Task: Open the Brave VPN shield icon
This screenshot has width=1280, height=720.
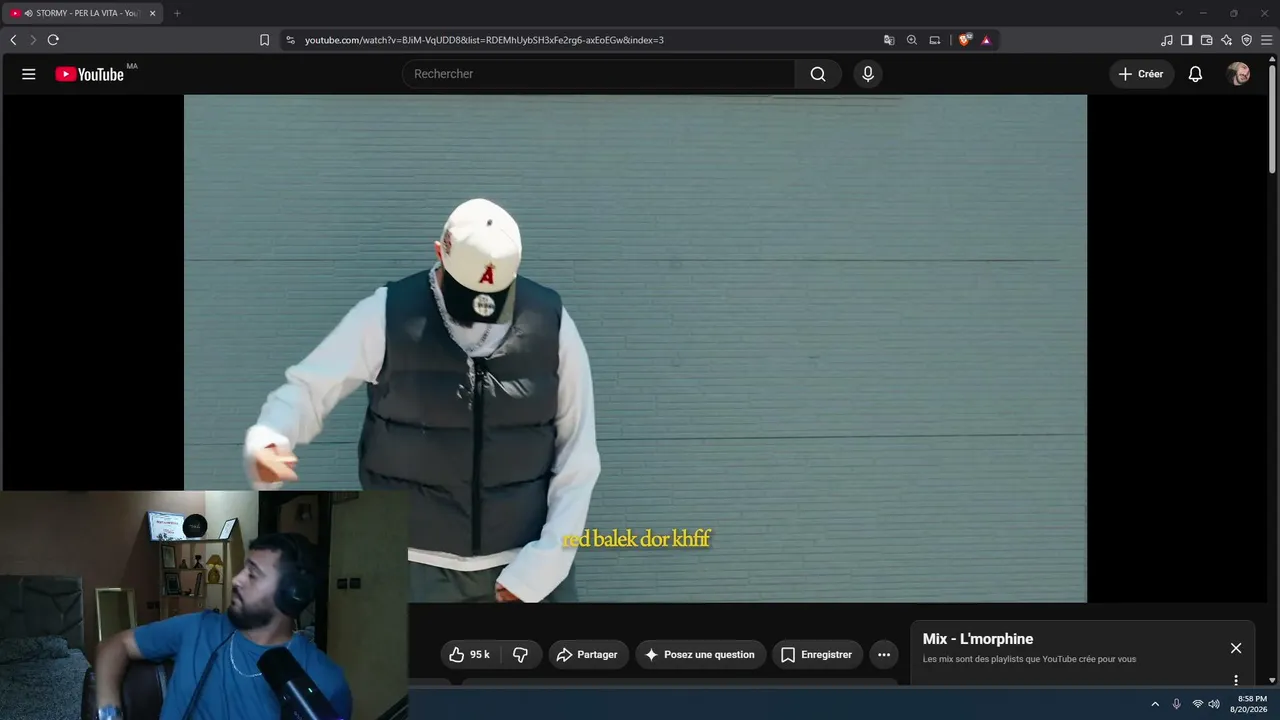Action: pos(1246,40)
